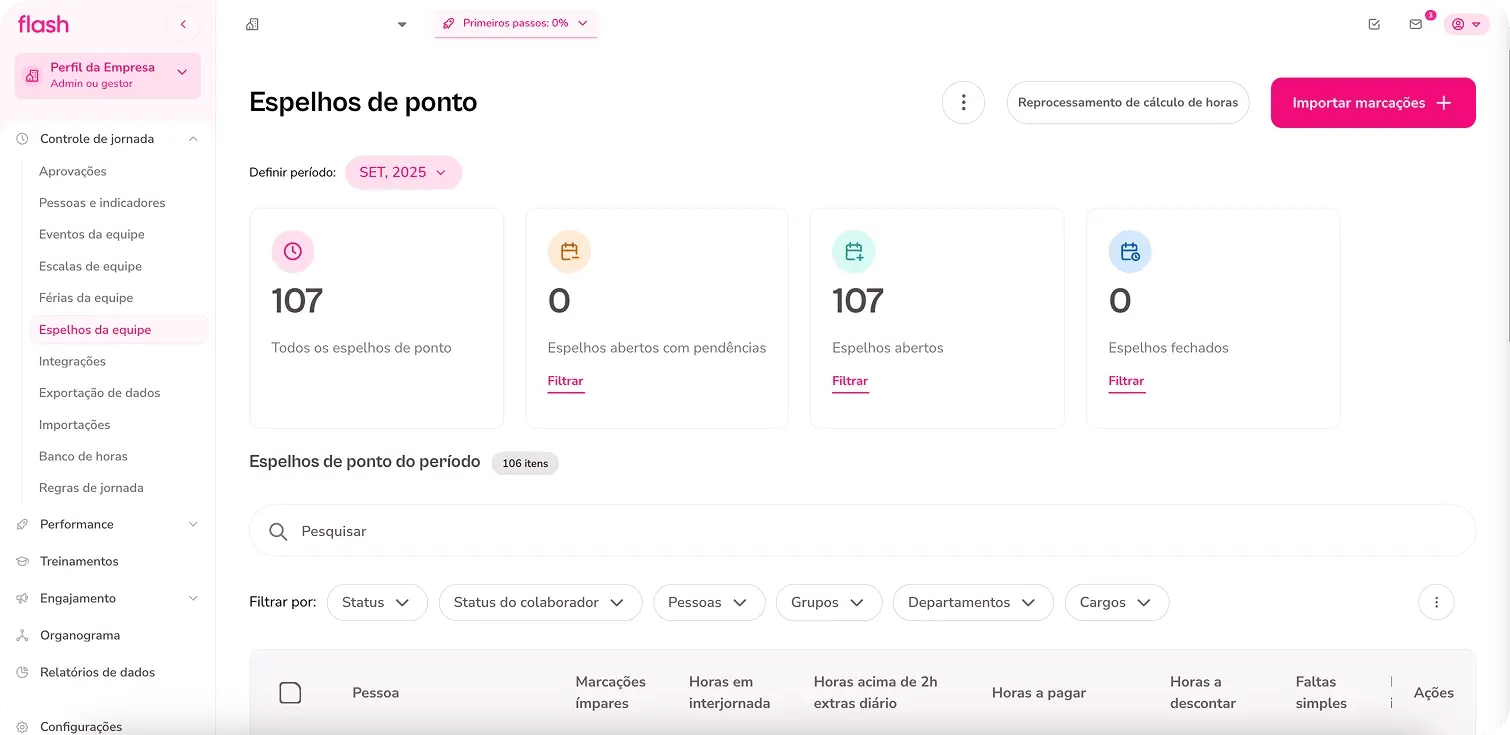Open the user account avatar menu
The height and width of the screenshot is (735, 1510).
1466,24
